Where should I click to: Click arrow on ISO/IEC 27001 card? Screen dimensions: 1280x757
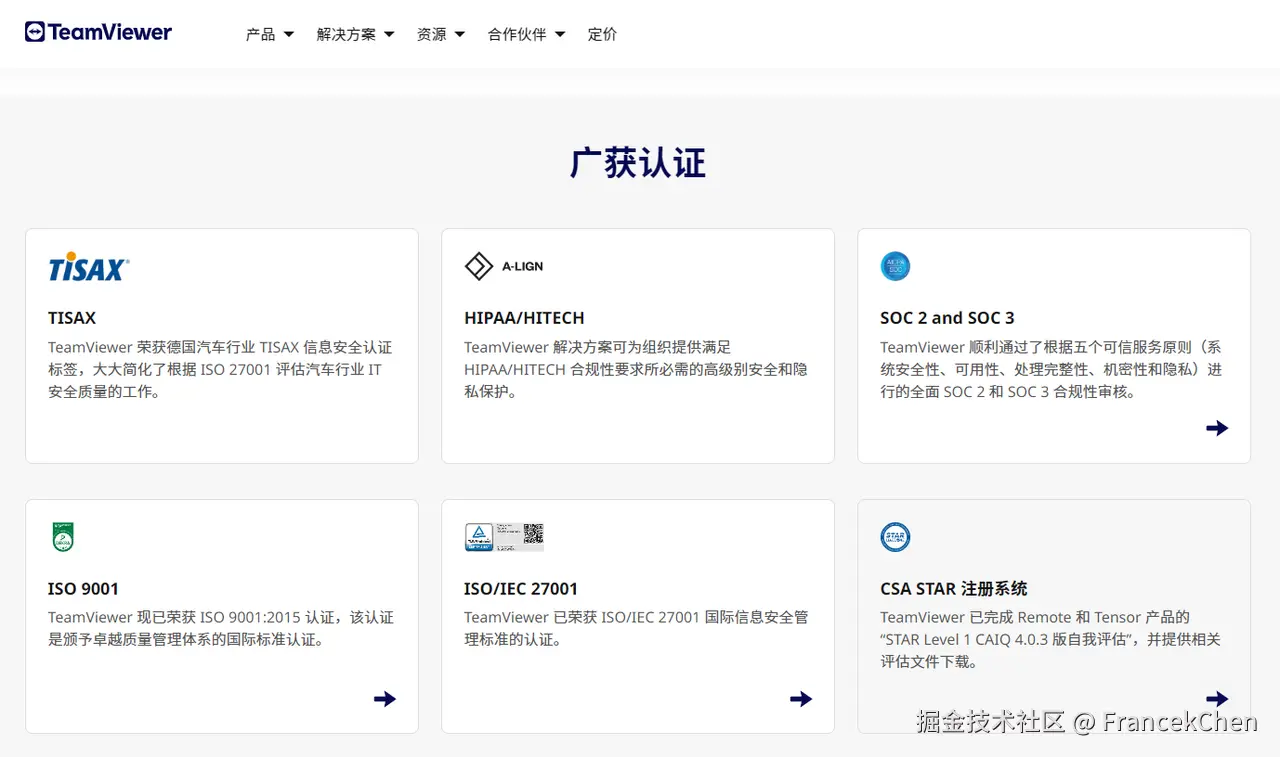click(801, 699)
